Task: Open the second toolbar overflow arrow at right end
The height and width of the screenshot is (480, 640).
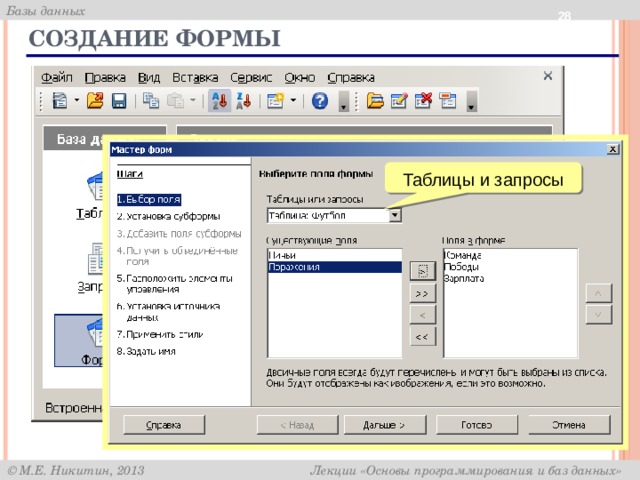Action: click(x=472, y=101)
